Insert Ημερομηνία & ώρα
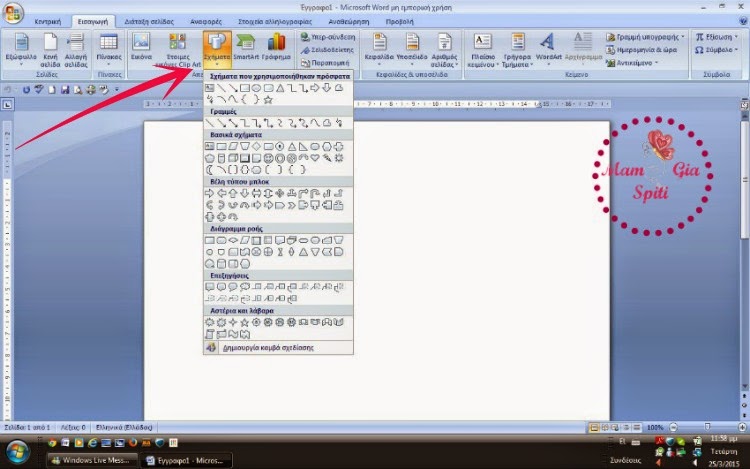750x469 pixels. tap(641, 50)
